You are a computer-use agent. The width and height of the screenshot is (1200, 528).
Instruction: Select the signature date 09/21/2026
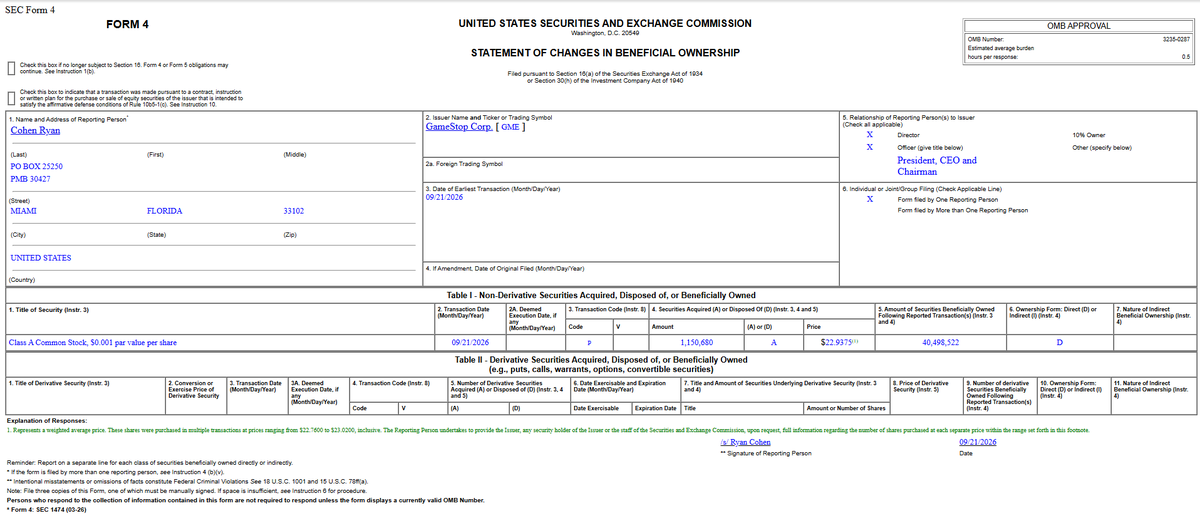977,442
